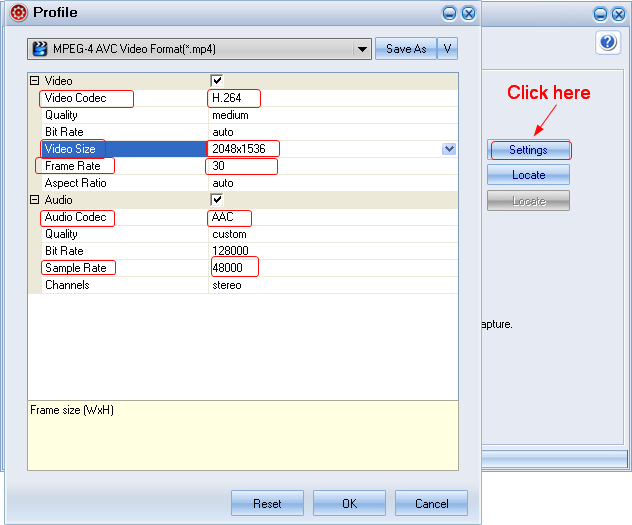Click the red Profile gear icon
632x525 pixels.
[19, 12]
